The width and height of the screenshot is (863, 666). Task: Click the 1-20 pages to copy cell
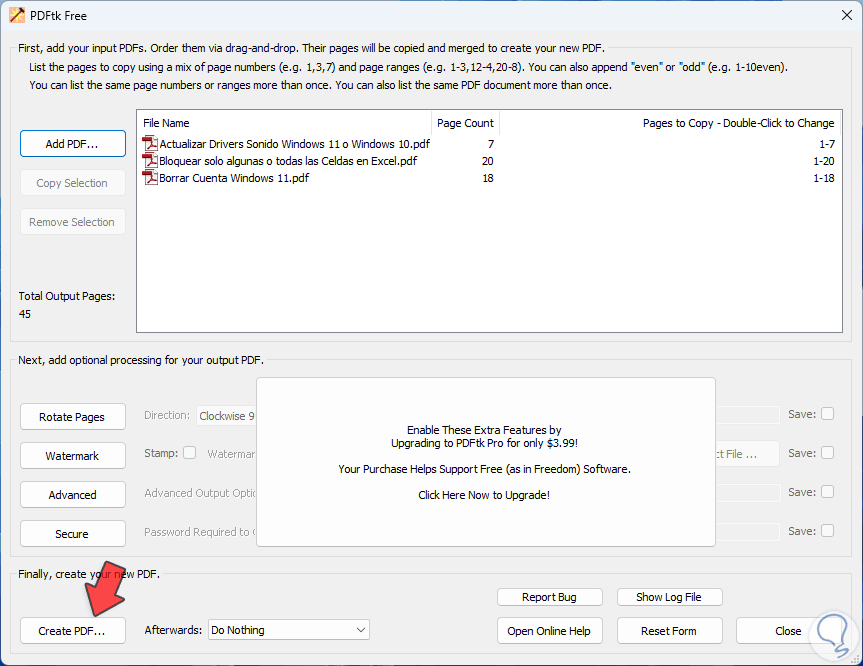pos(824,161)
